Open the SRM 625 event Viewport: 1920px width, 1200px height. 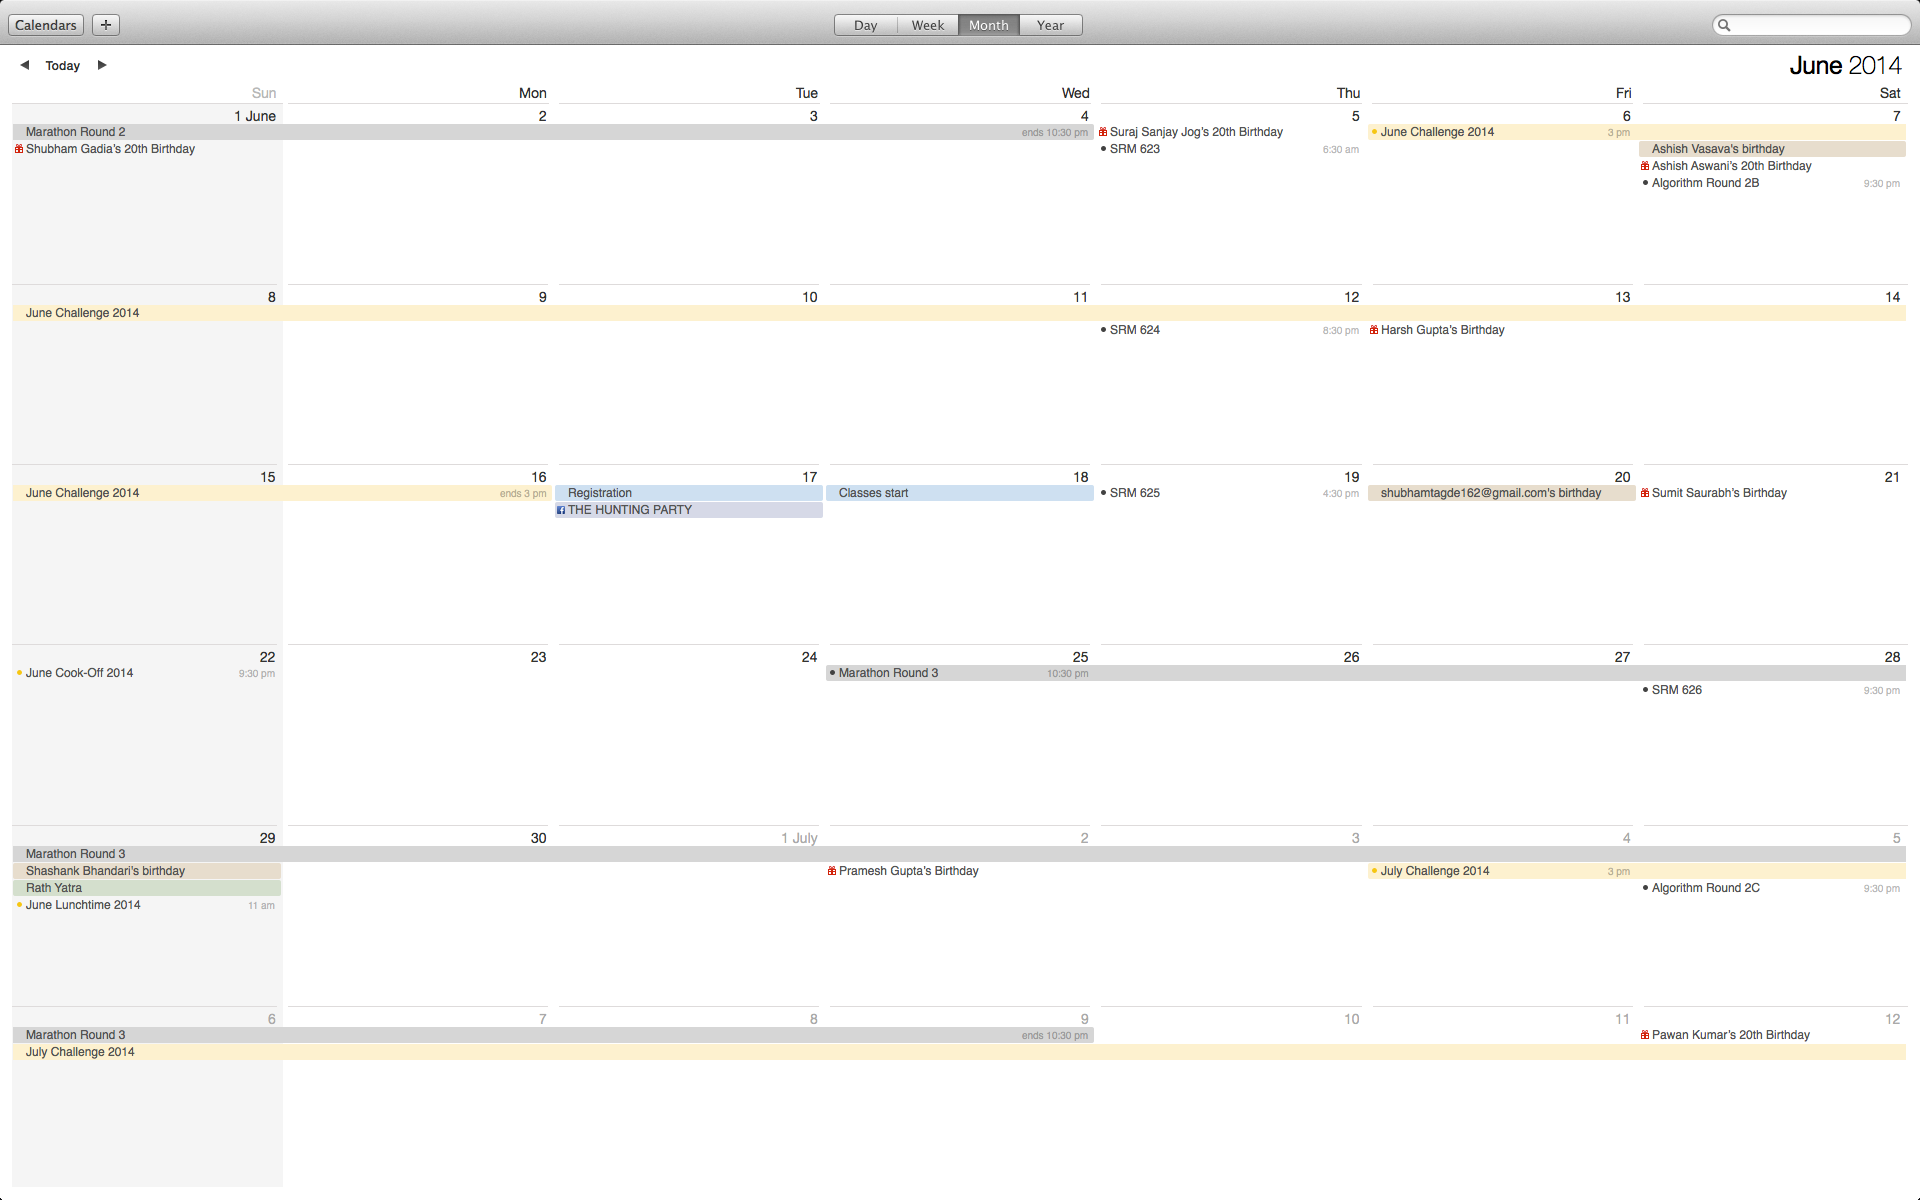point(1135,493)
